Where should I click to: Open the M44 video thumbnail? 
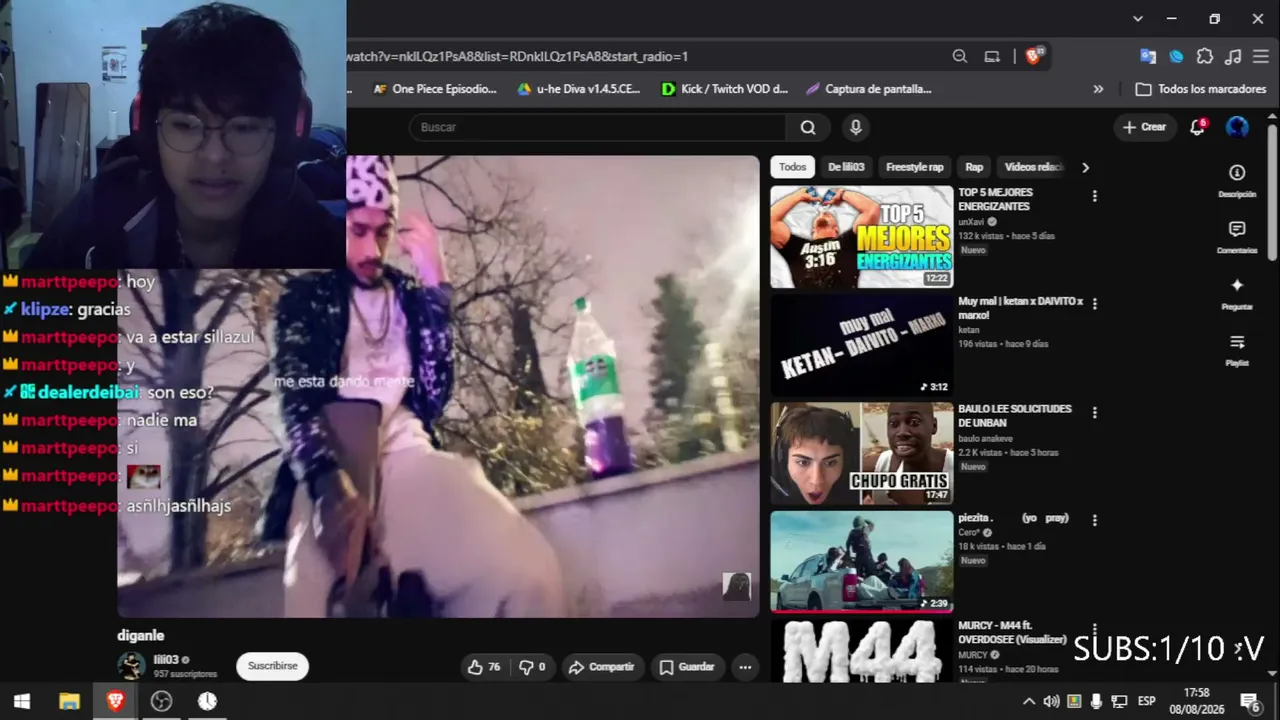pos(861,650)
